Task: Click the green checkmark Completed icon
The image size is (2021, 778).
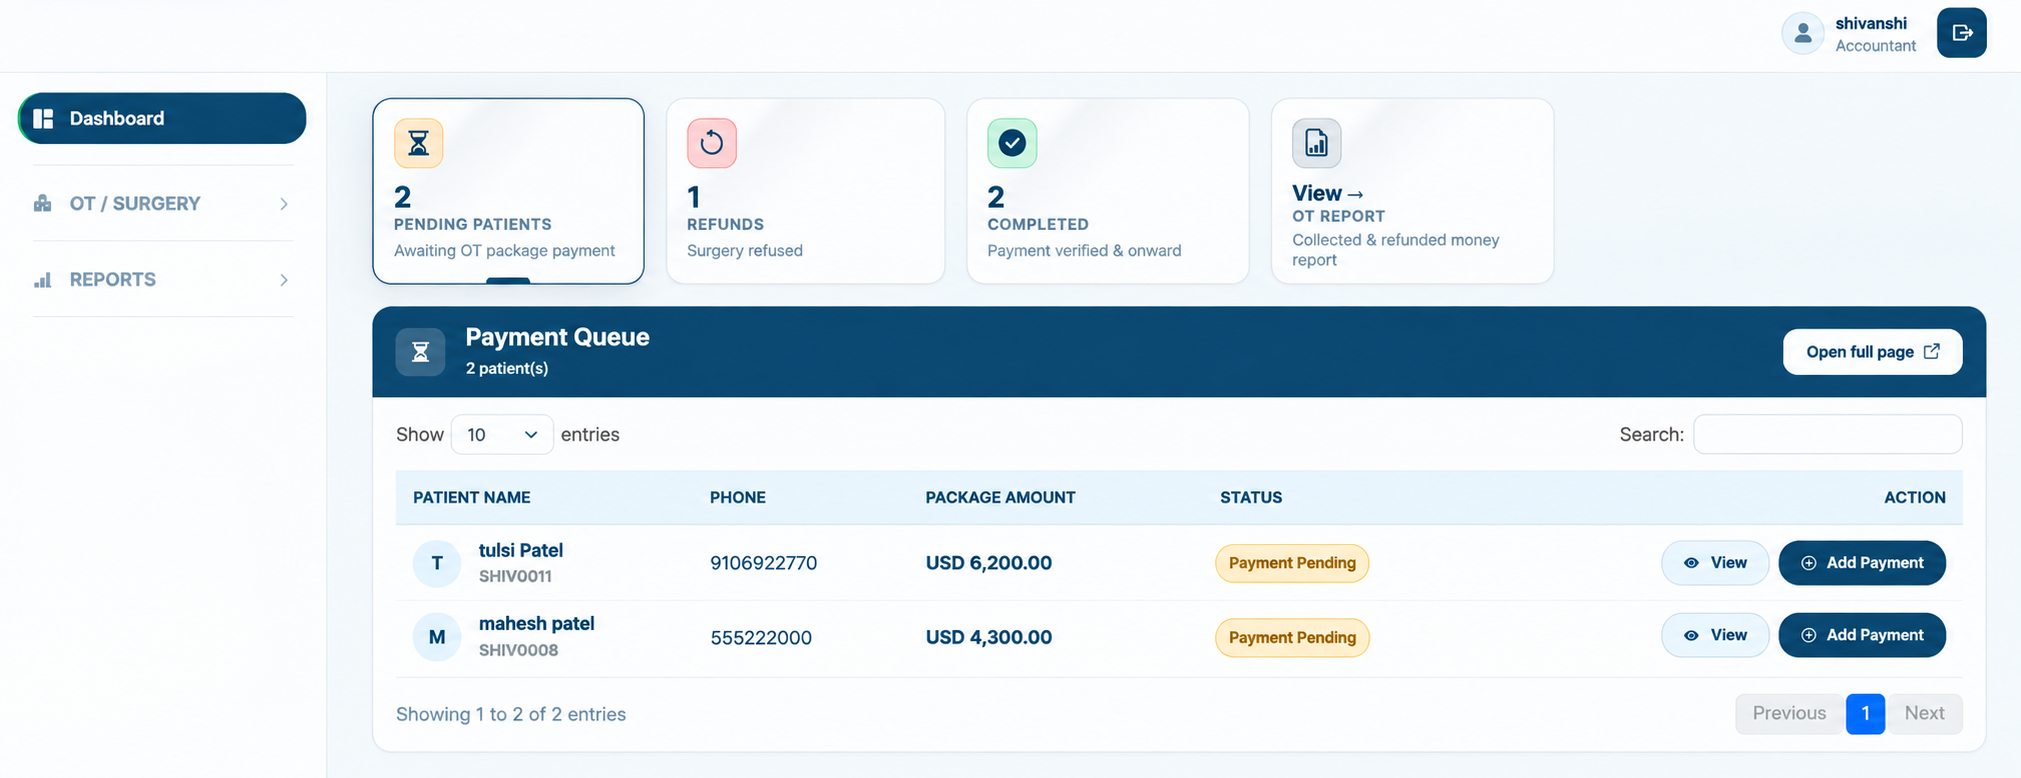Action: (1012, 143)
